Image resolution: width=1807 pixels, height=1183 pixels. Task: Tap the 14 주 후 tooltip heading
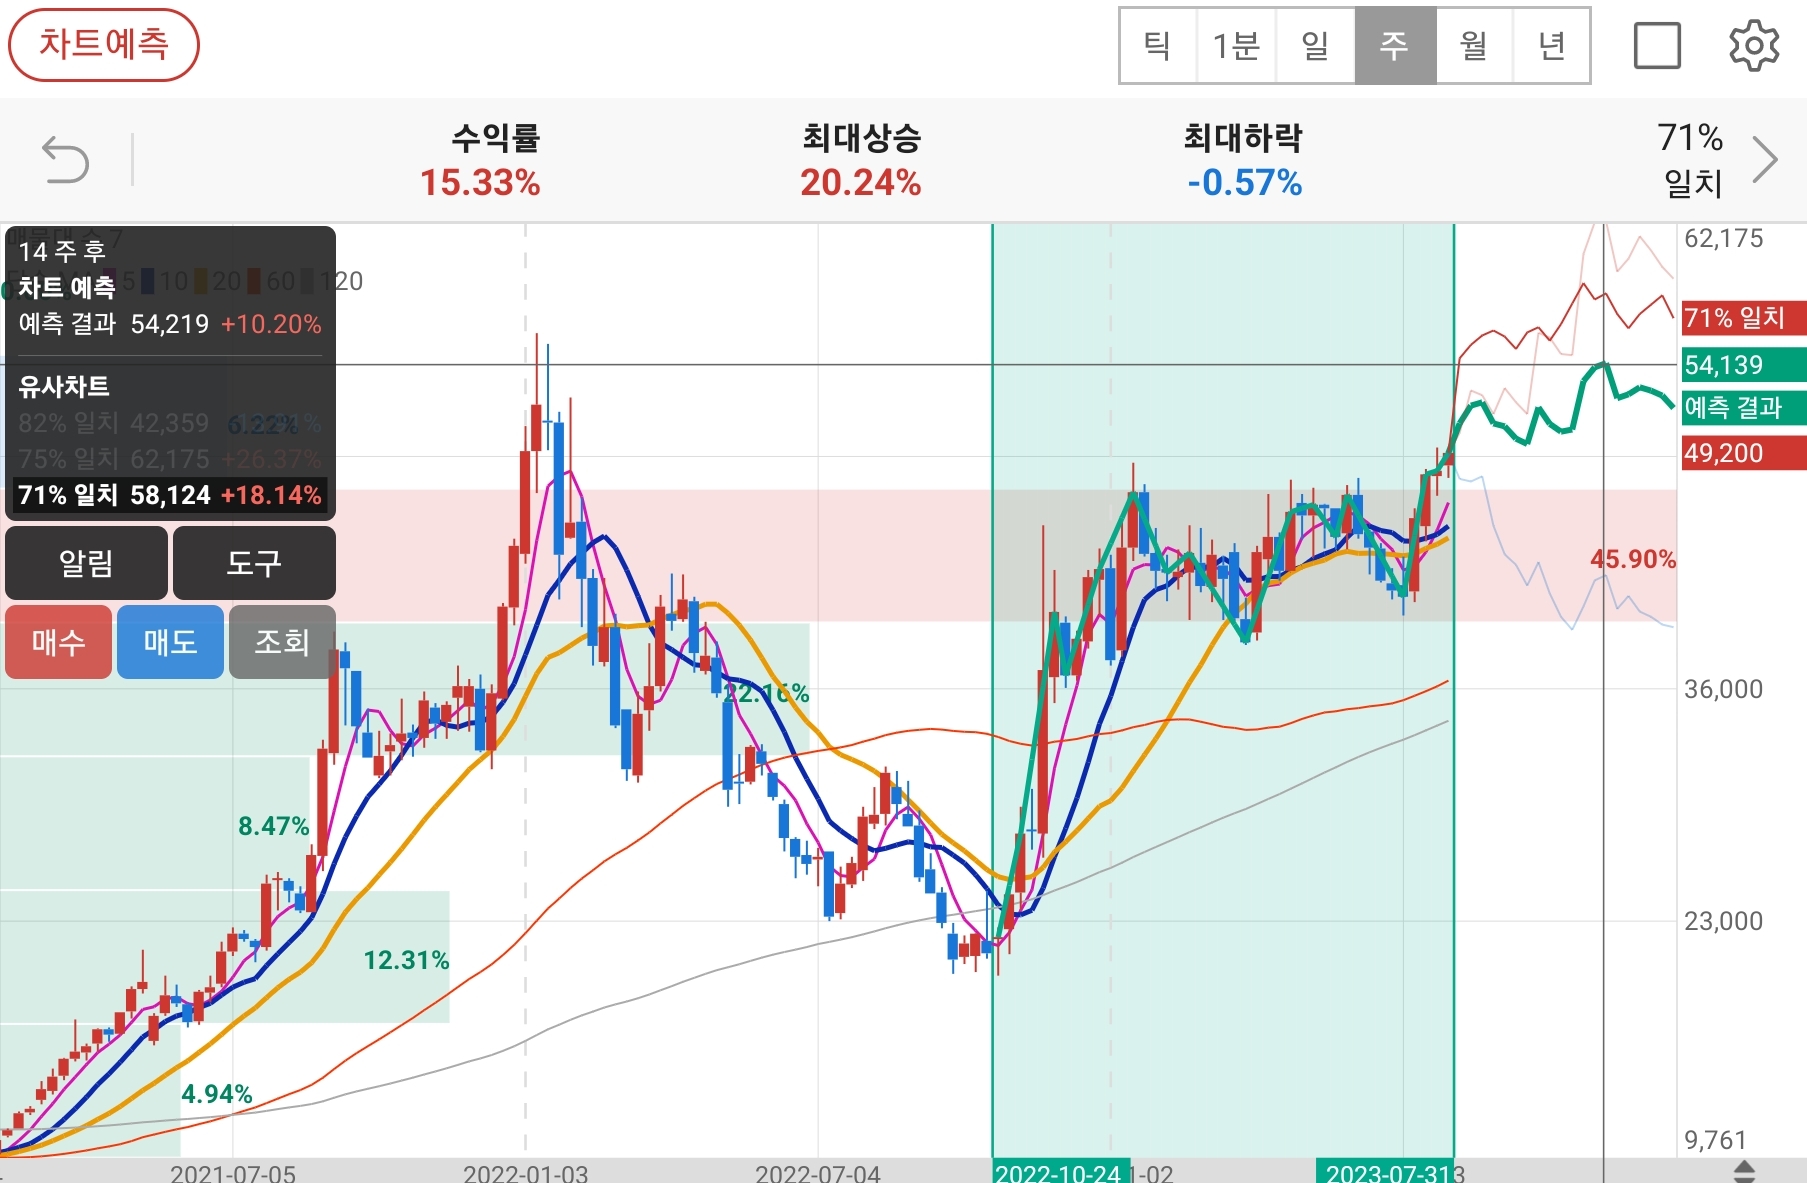(62, 251)
